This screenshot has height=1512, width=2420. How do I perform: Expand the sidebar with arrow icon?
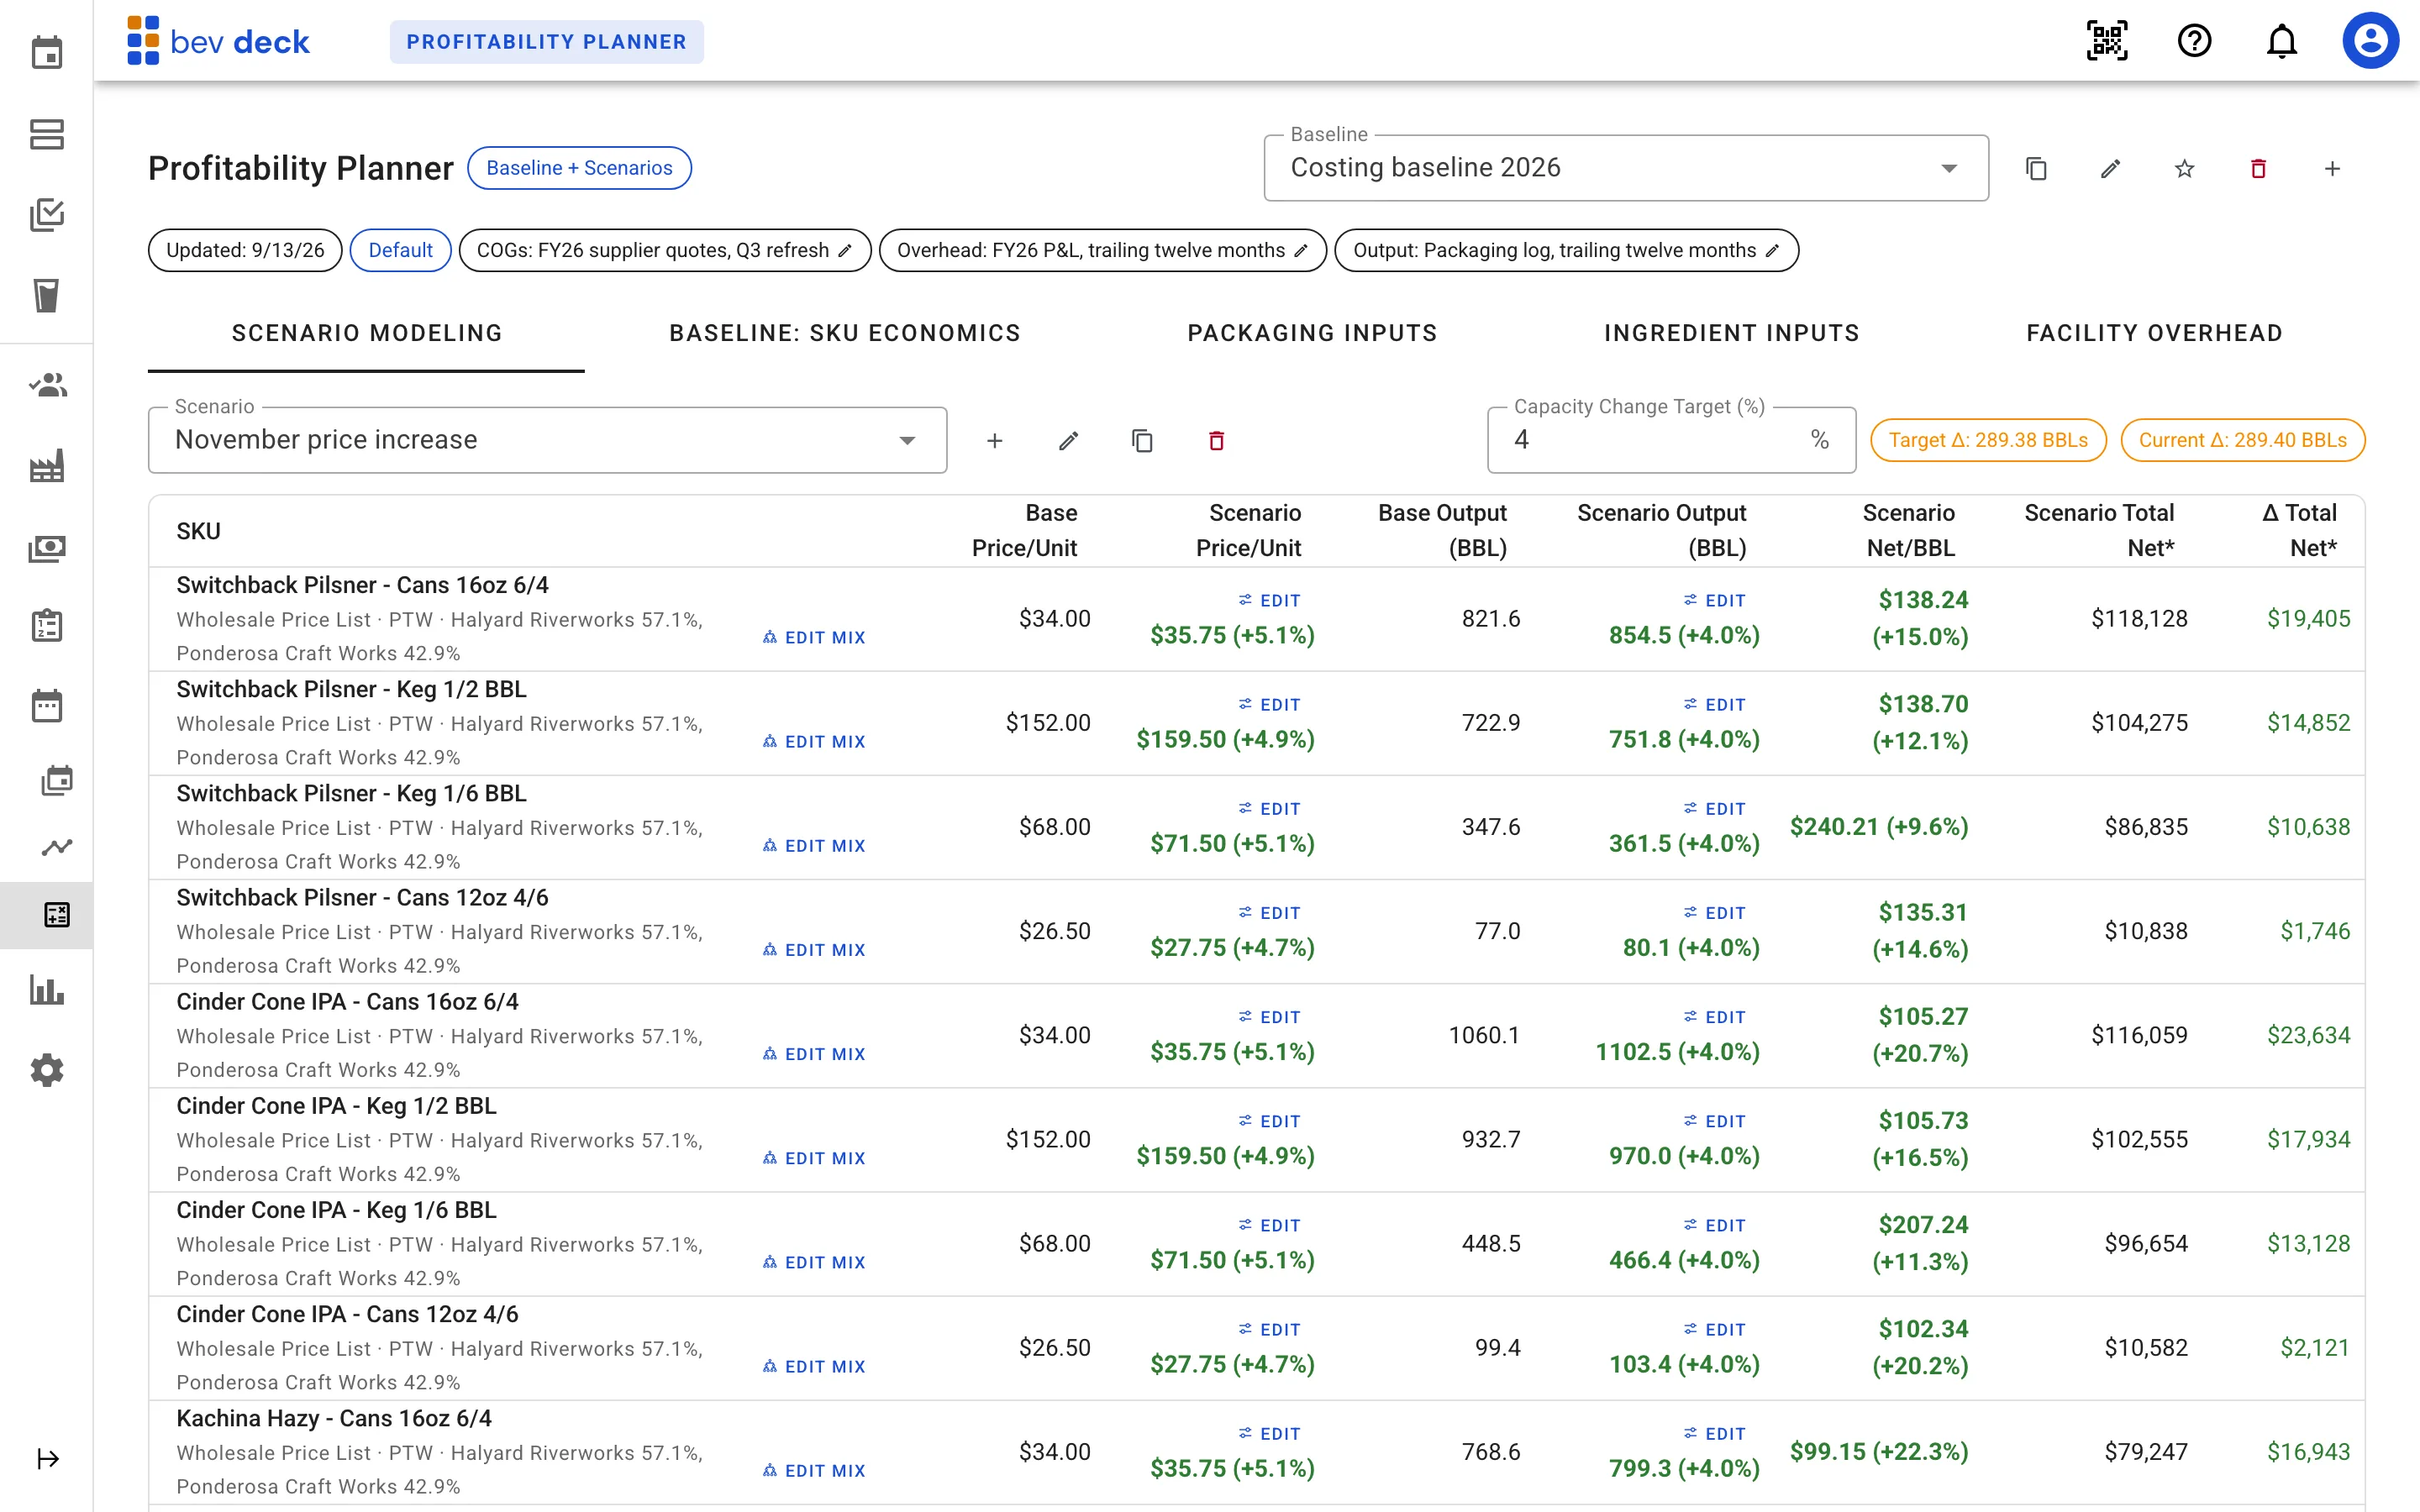click(47, 1459)
